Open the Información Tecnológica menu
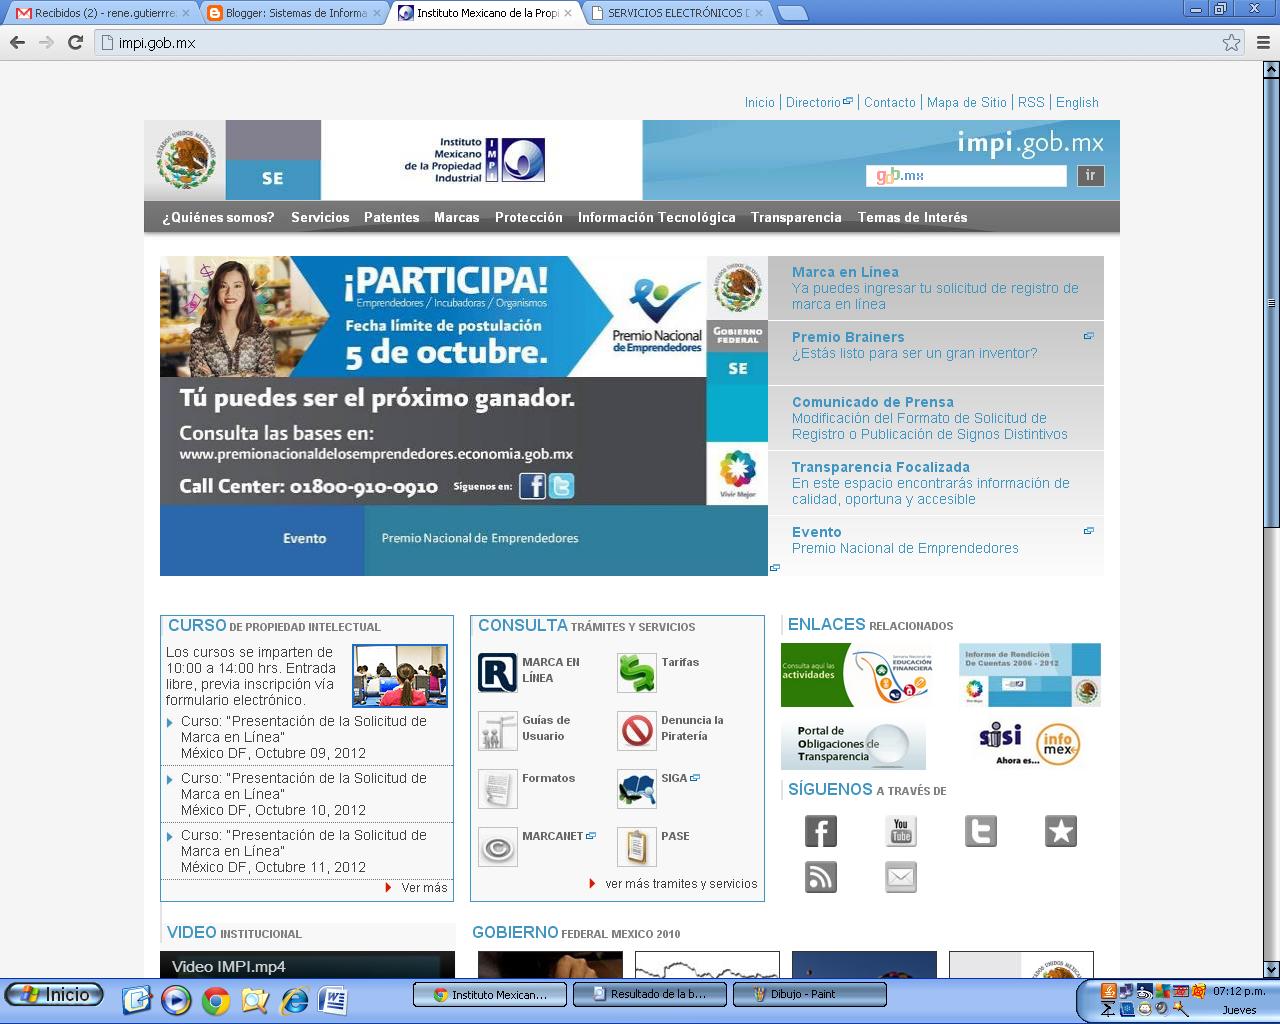Screen dimensions: 1280x1024 tap(657, 217)
